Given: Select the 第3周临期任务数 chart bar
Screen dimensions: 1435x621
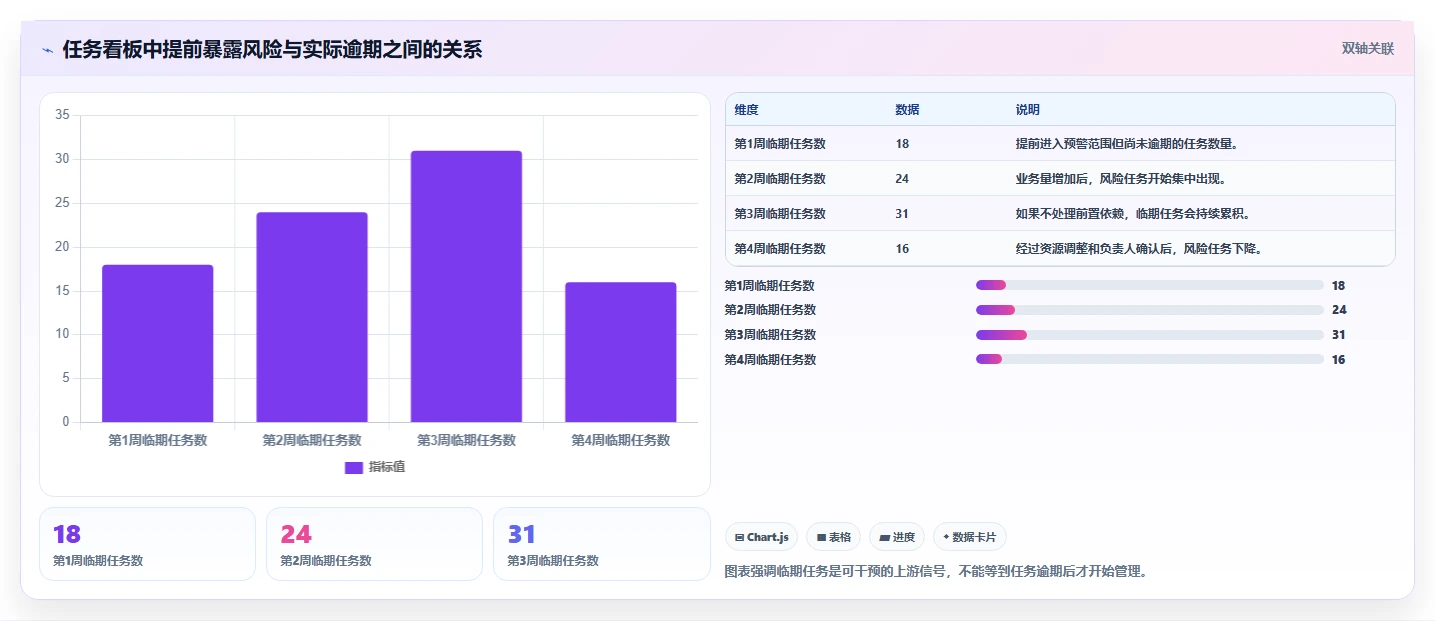Looking at the screenshot, I should (466, 286).
